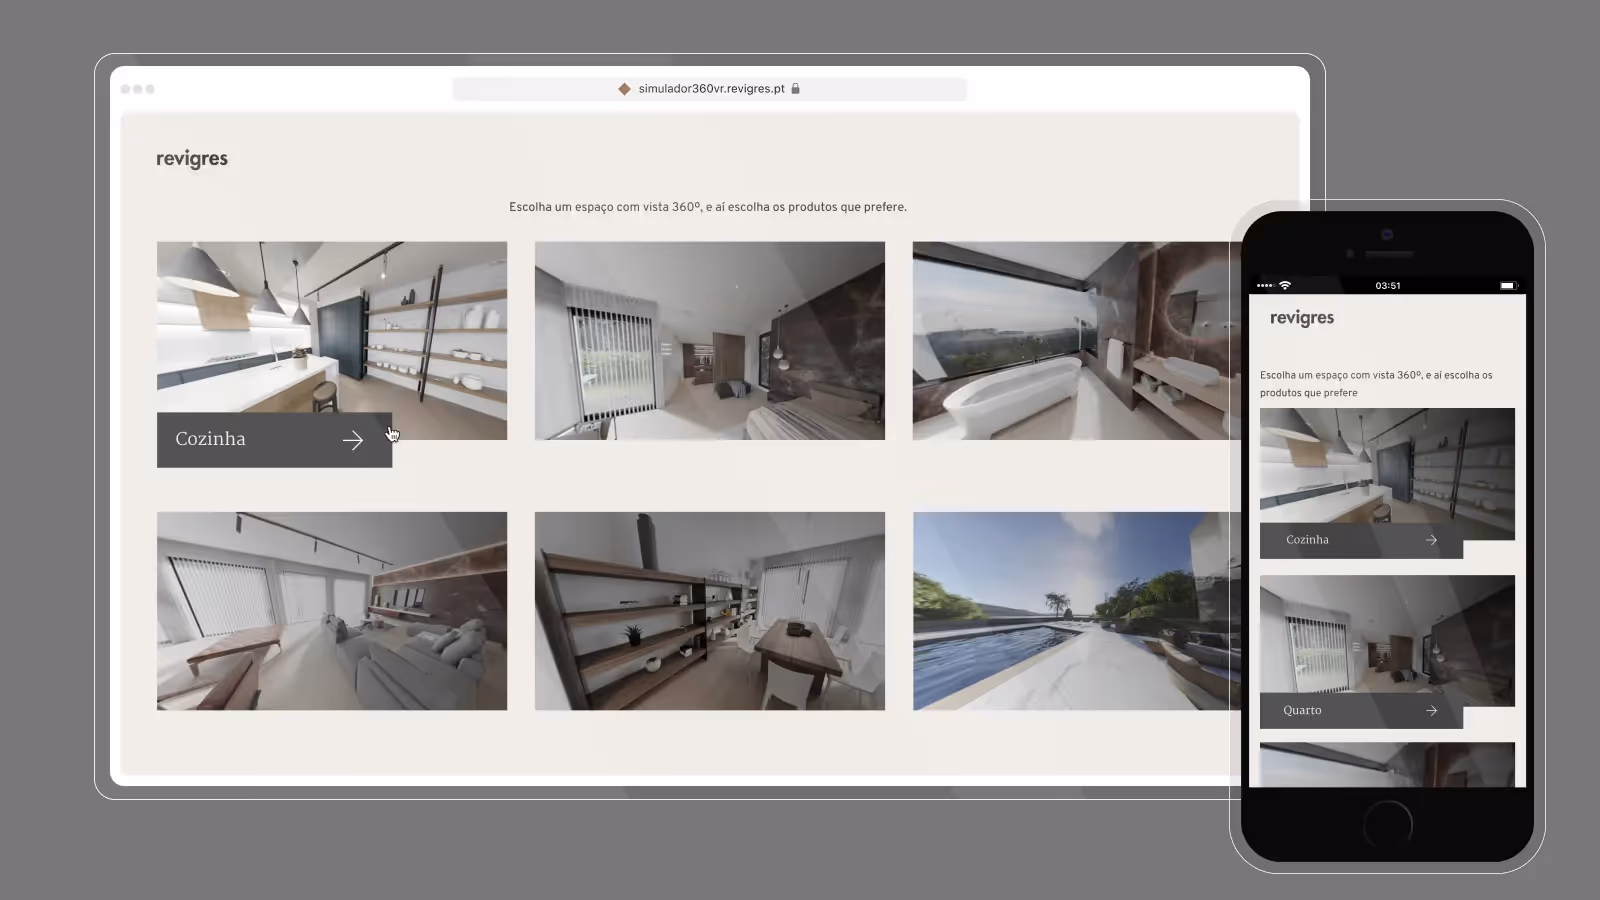The height and width of the screenshot is (900, 1600).
Task: Select the living room with sofa thumbnail
Action: (x=332, y=611)
